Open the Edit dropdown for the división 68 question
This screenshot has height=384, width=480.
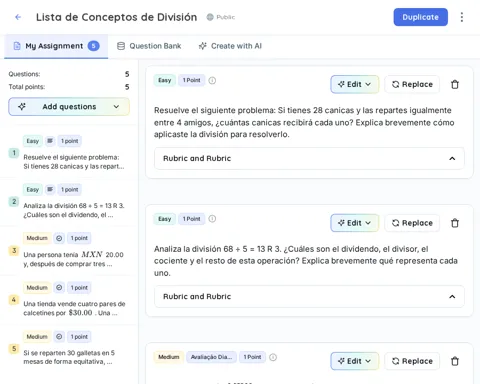354,223
